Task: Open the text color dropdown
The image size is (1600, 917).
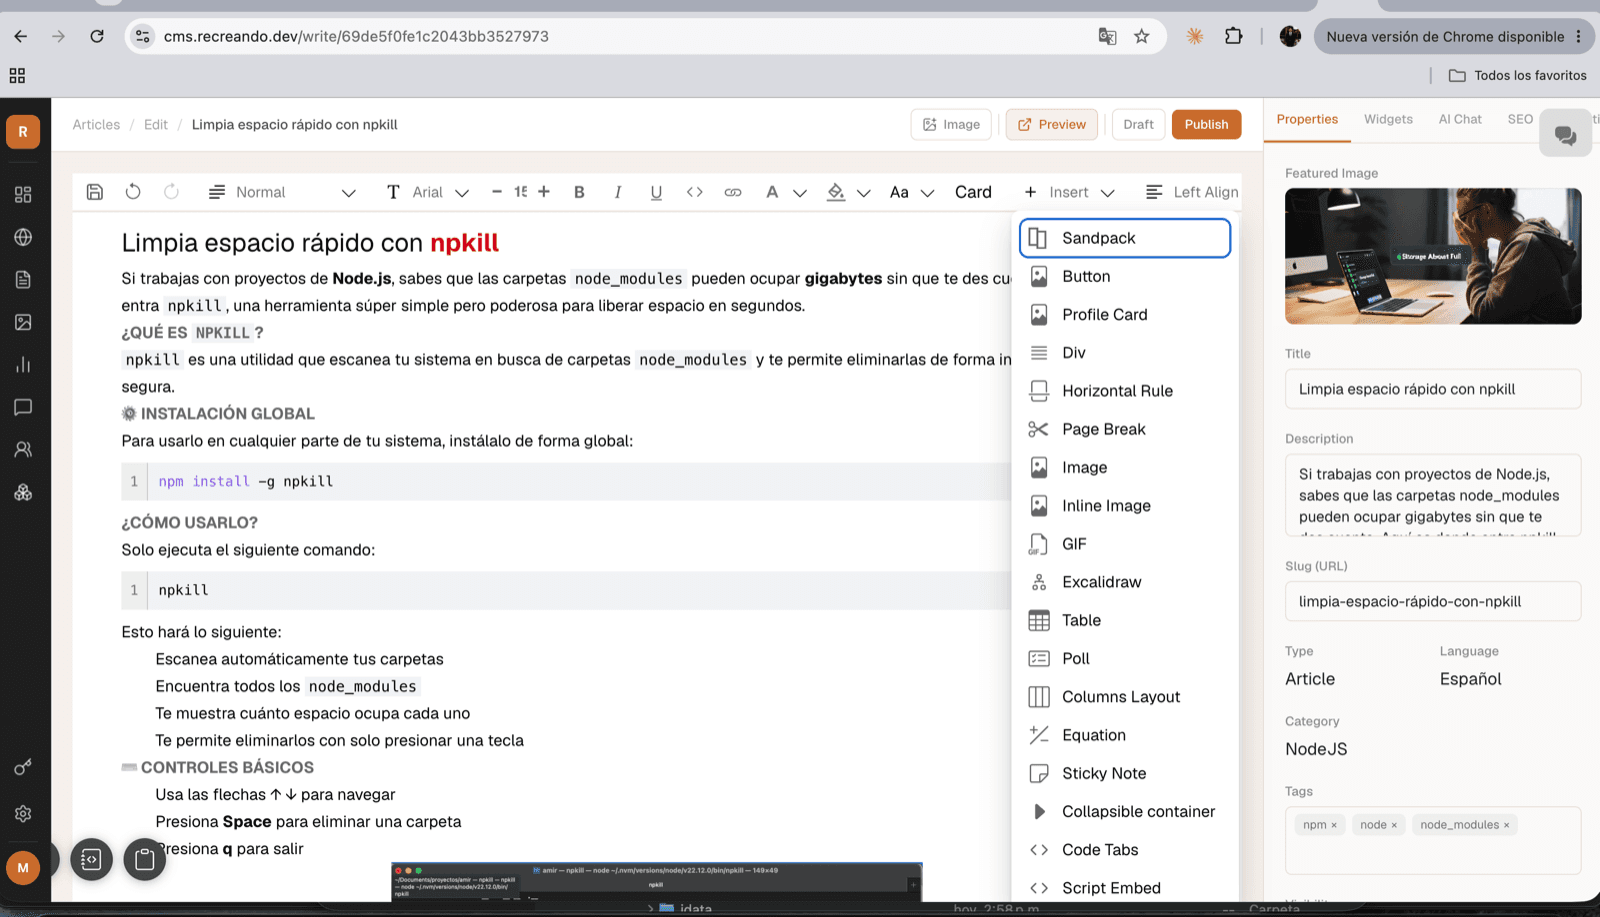Action: pyautogui.click(x=785, y=192)
